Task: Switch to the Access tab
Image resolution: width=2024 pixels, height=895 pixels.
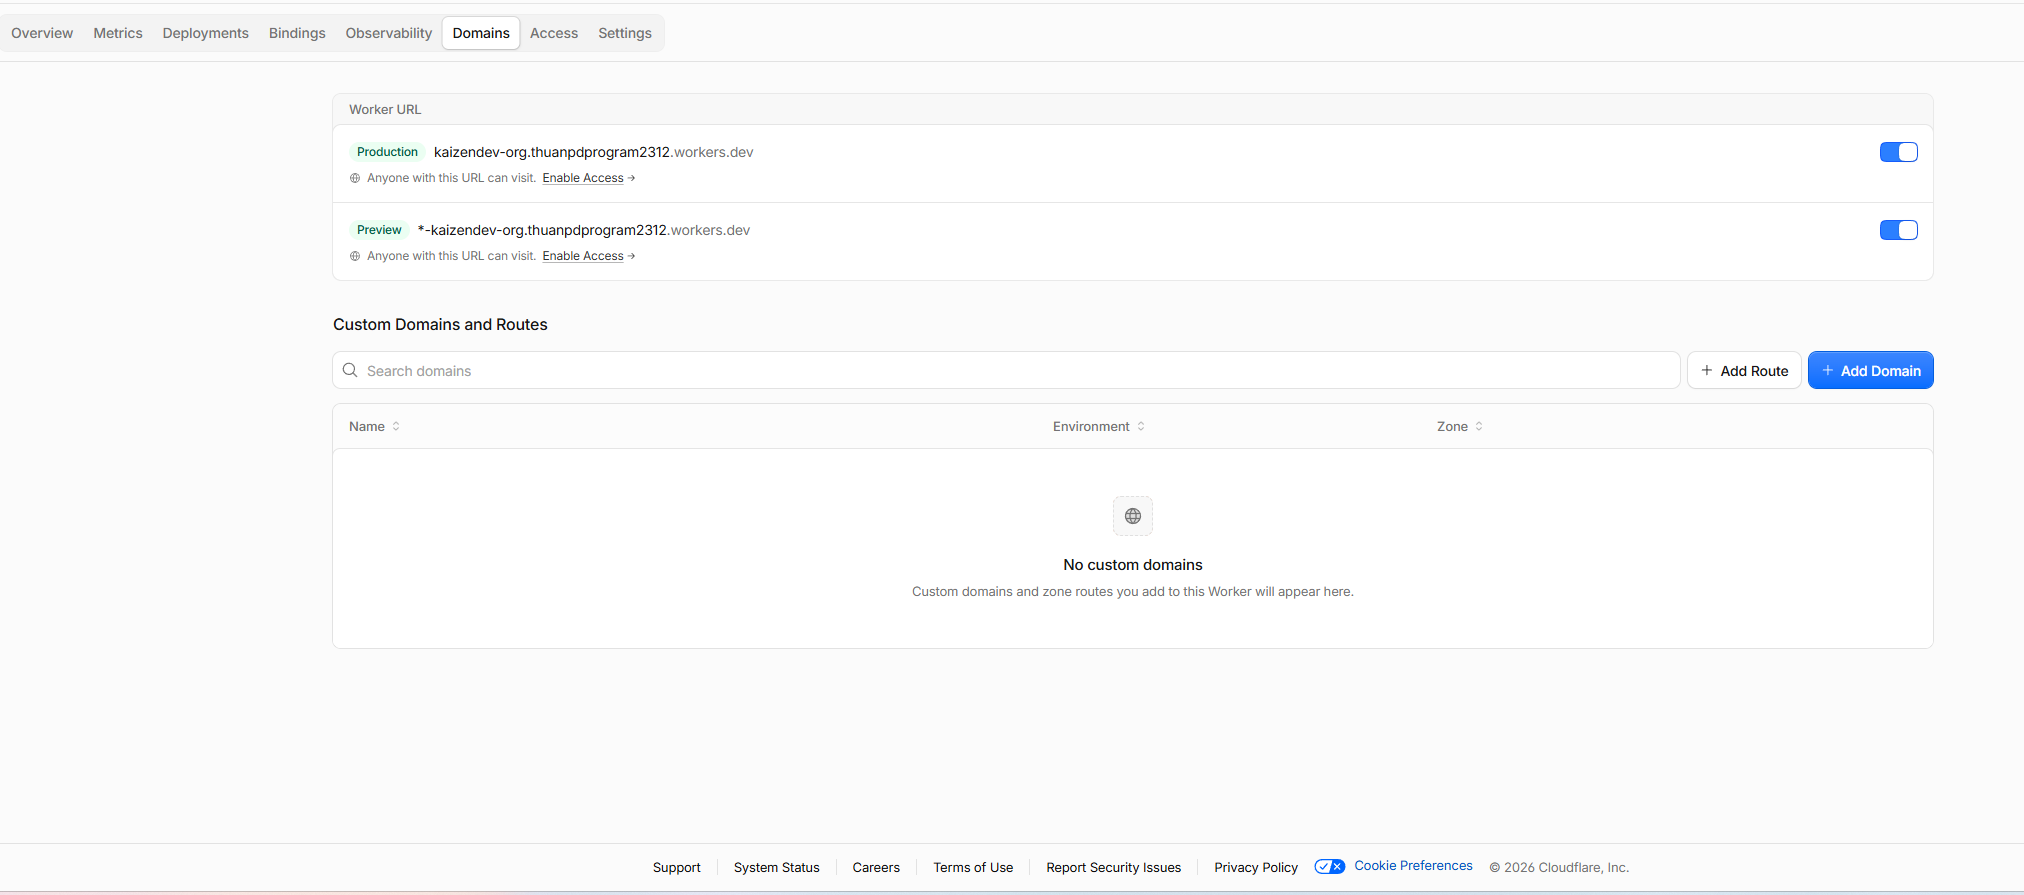Action: [x=554, y=33]
